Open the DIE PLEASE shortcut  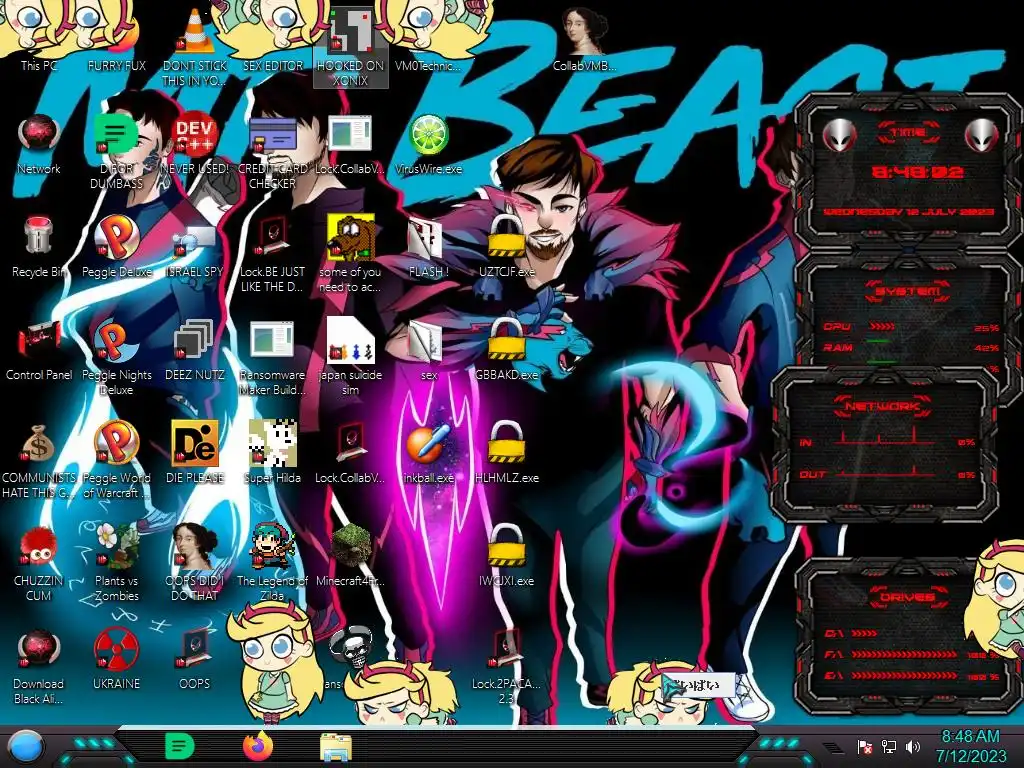tap(194, 453)
